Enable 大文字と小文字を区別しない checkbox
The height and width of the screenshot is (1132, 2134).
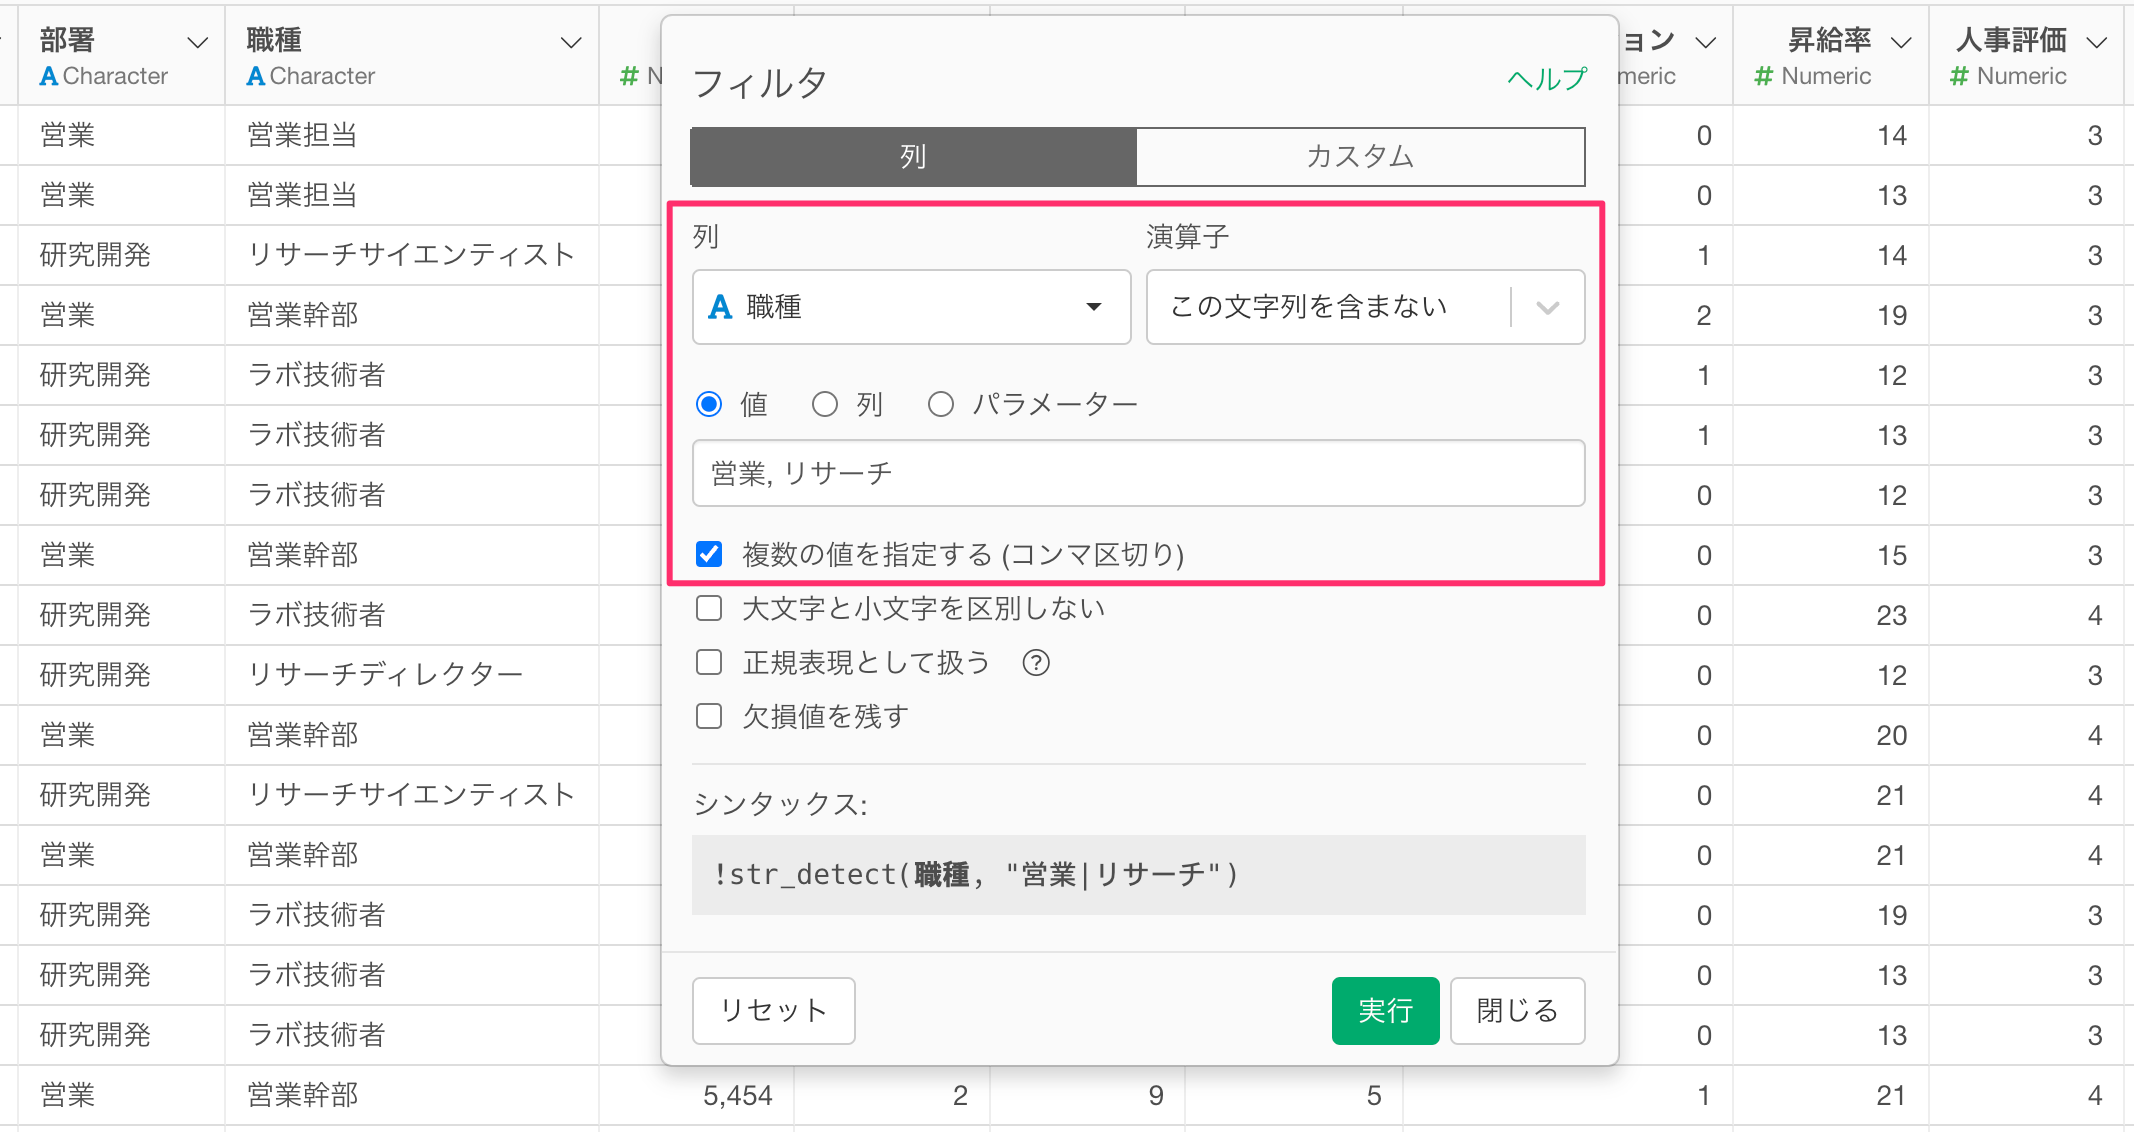click(x=709, y=608)
